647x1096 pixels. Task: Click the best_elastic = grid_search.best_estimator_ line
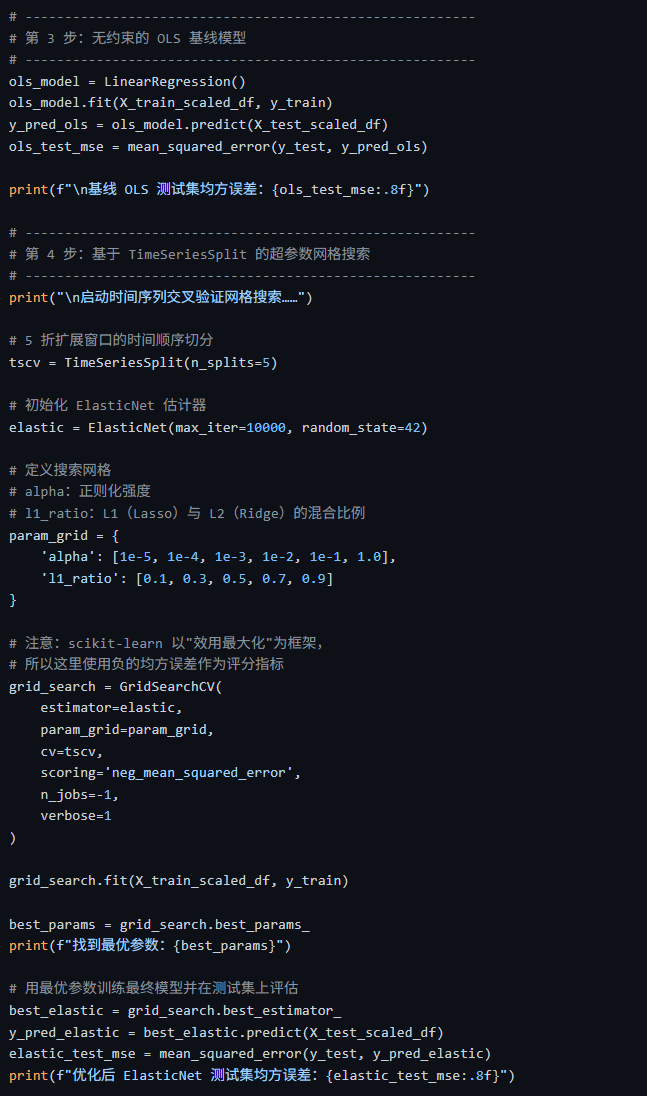click(175, 1011)
